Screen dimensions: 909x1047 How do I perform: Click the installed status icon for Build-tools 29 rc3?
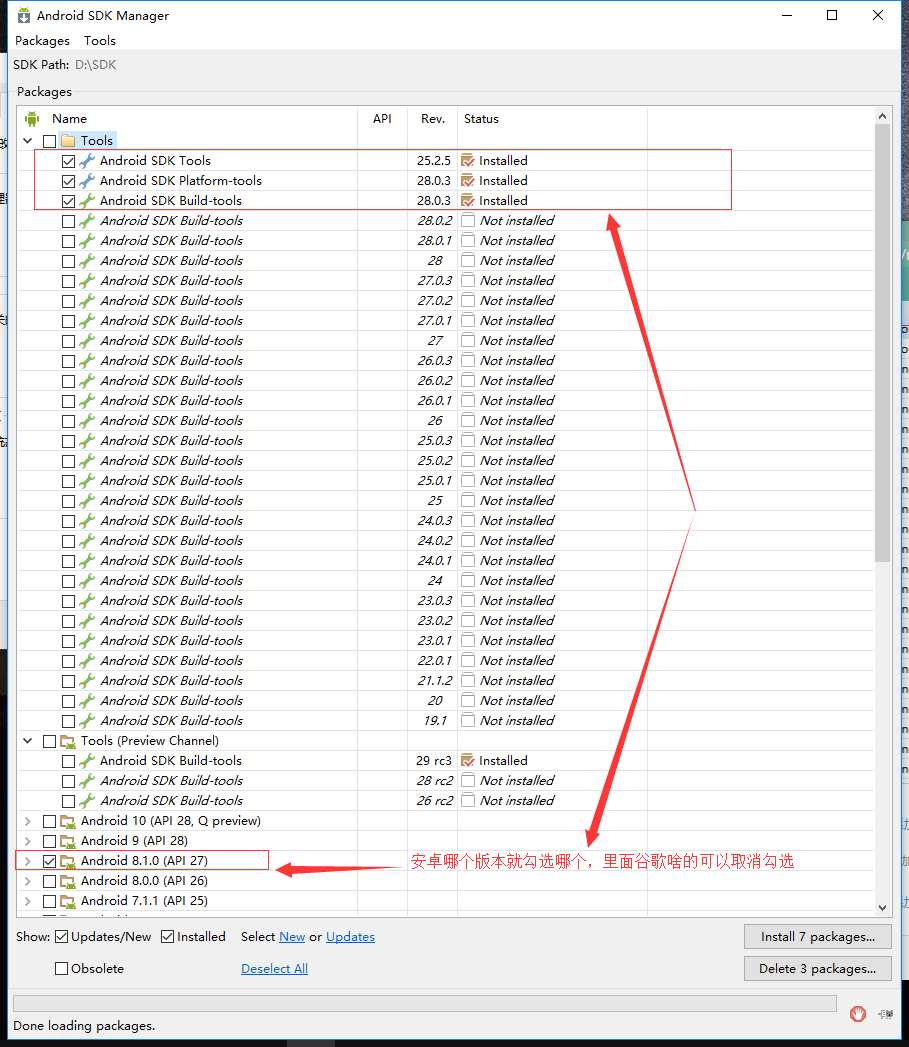468,761
